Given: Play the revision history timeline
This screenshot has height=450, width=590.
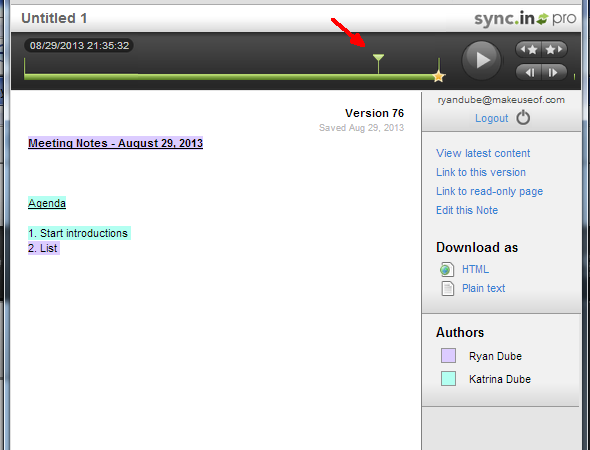Looking at the screenshot, I should (x=481, y=60).
